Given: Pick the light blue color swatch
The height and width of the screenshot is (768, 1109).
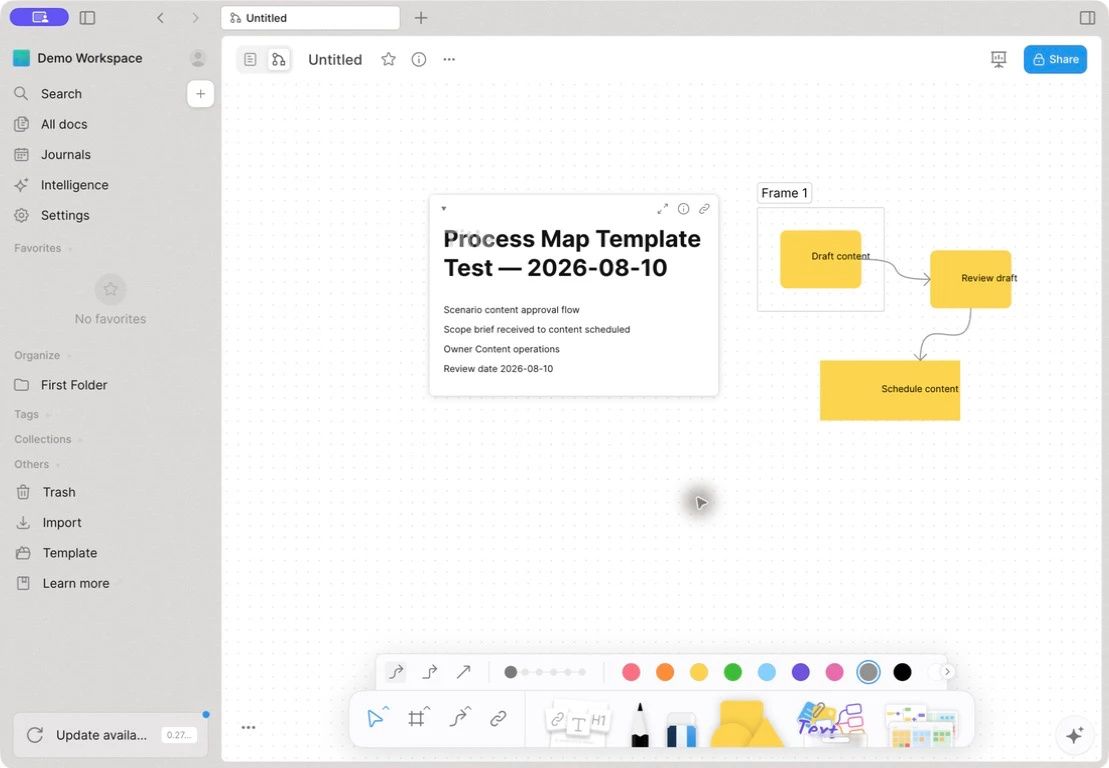Looking at the screenshot, I should pos(767,672).
